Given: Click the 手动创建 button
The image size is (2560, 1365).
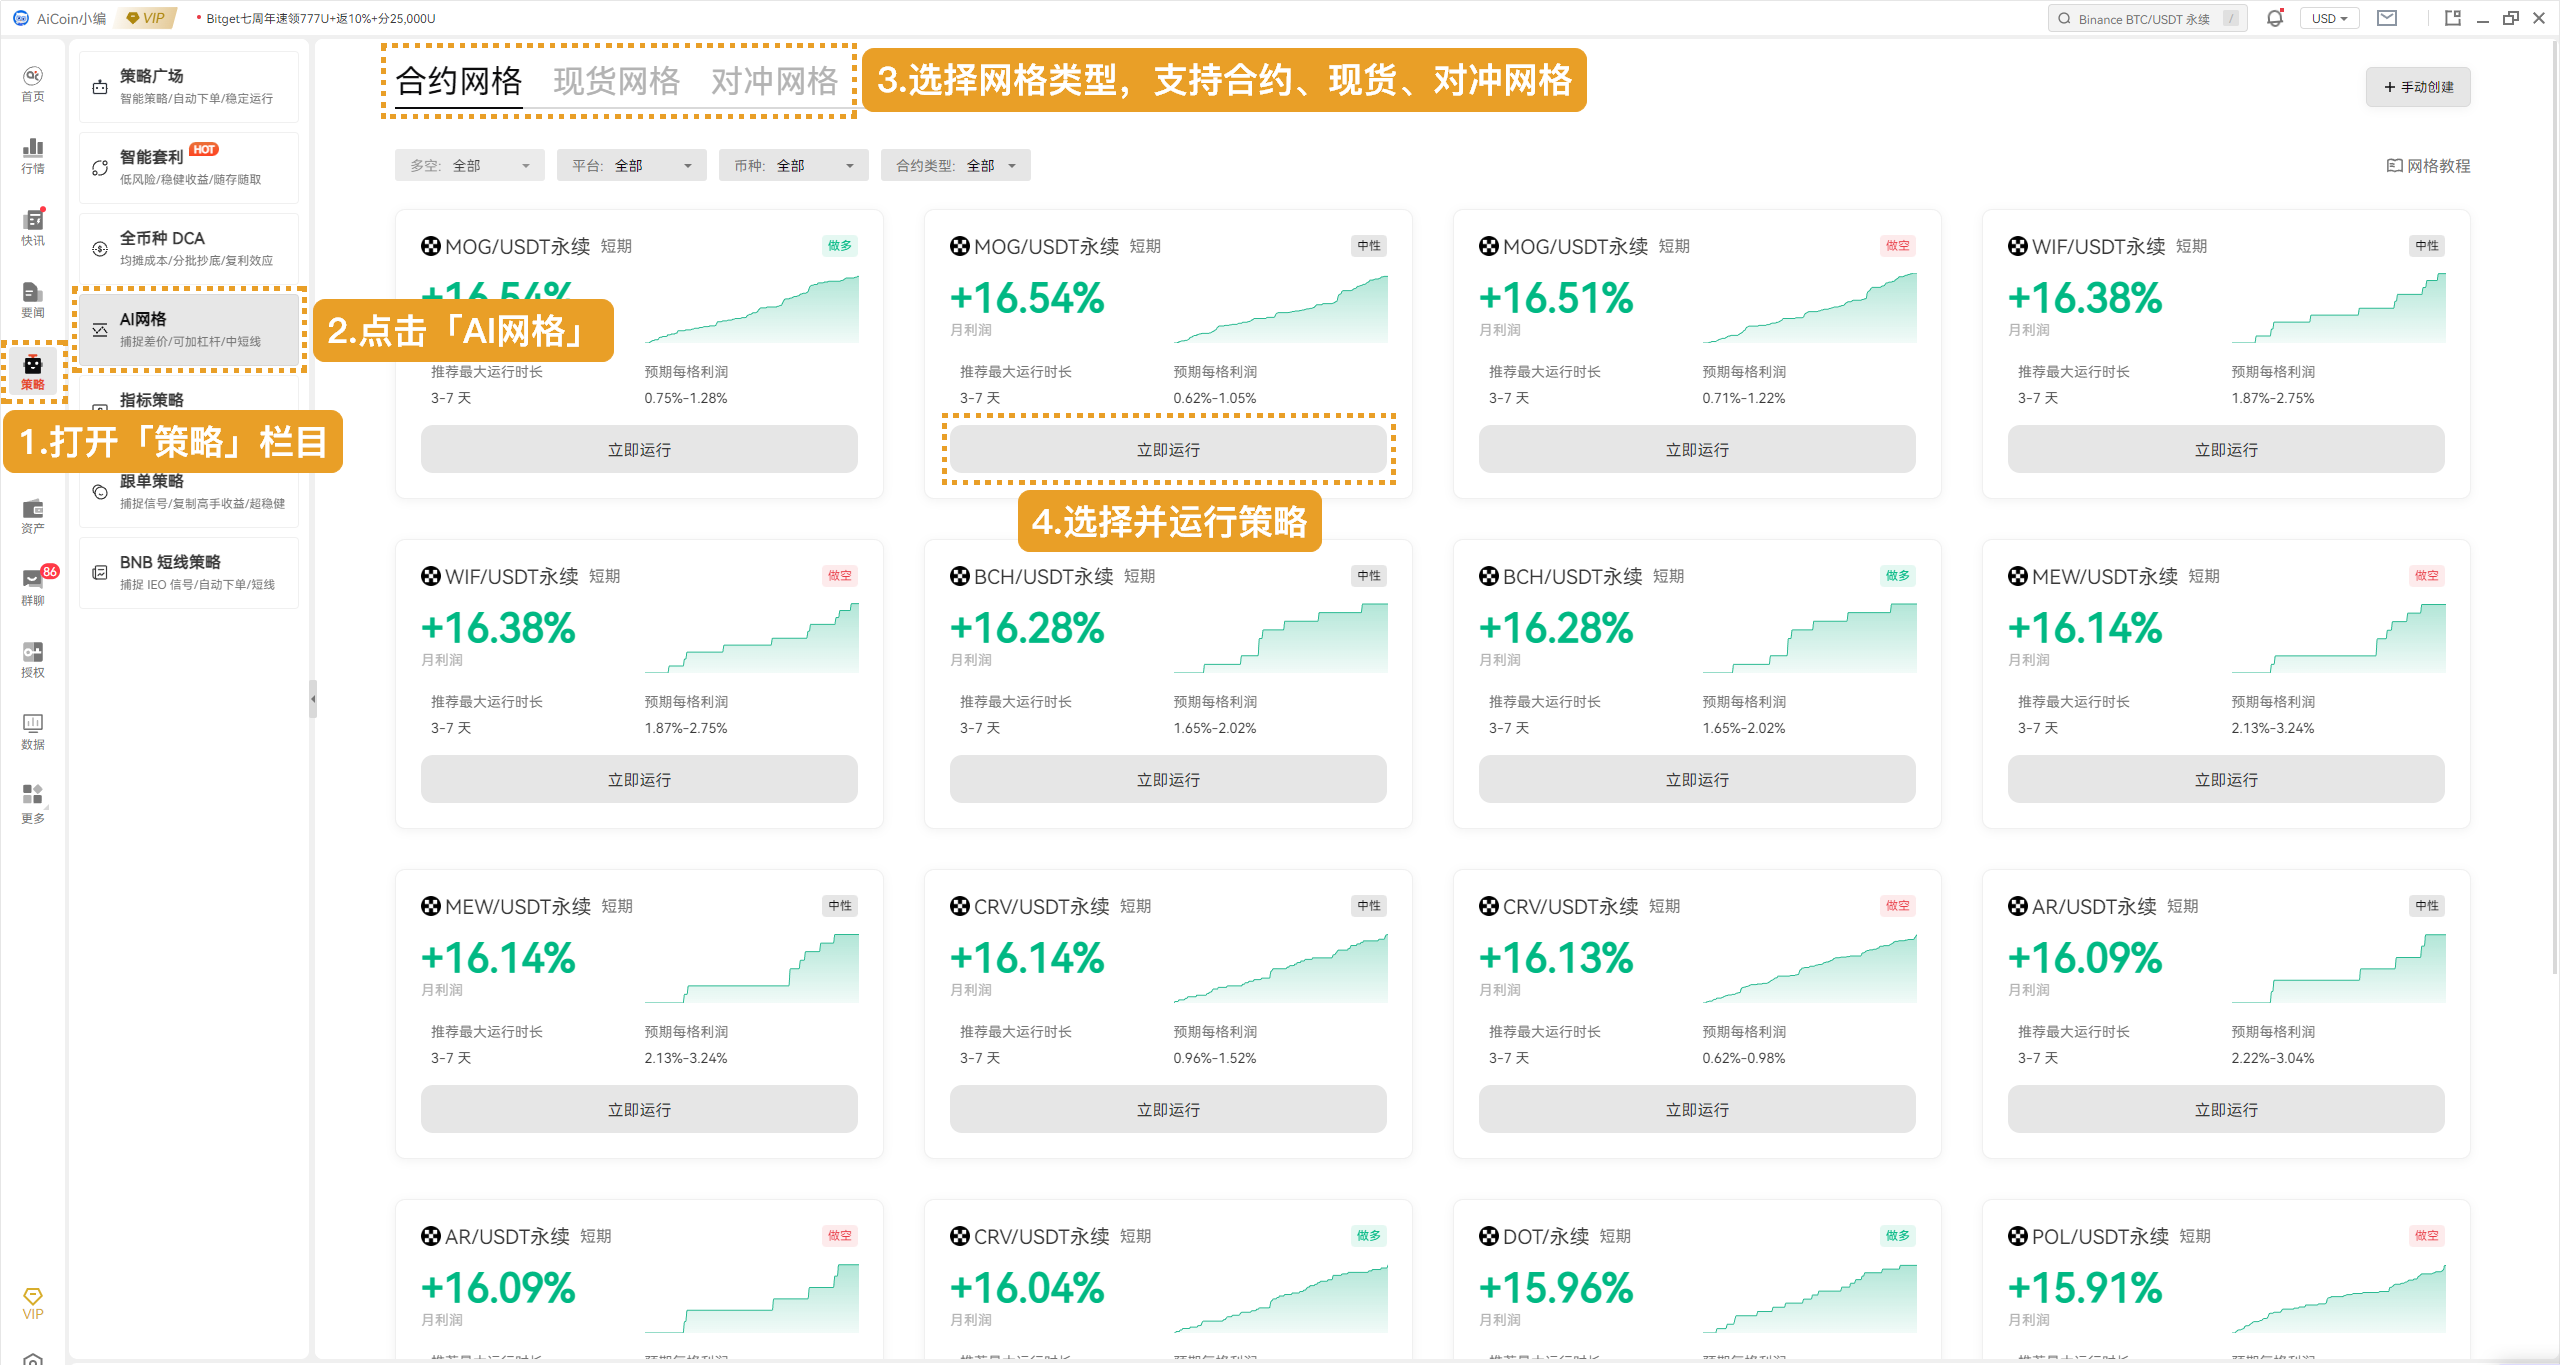Looking at the screenshot, I should (x=2417, y=87).
